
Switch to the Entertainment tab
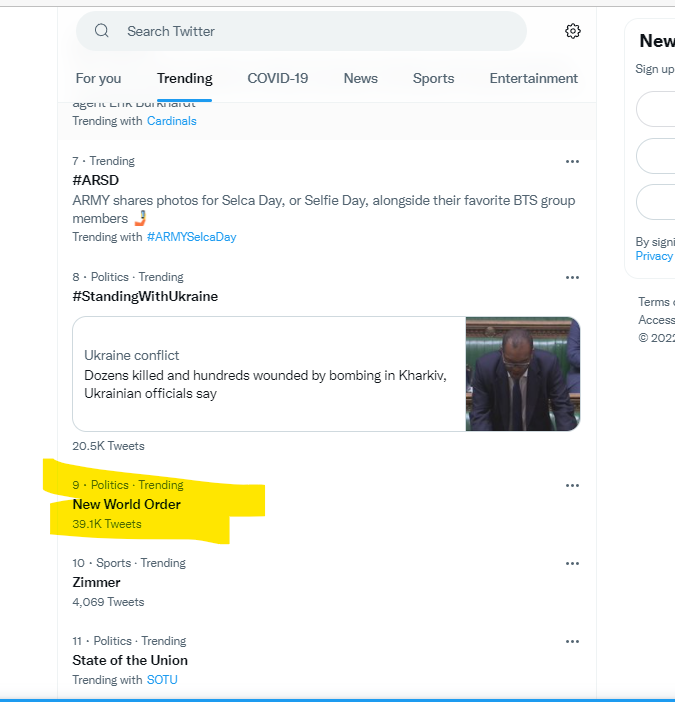tap(534, 78)
